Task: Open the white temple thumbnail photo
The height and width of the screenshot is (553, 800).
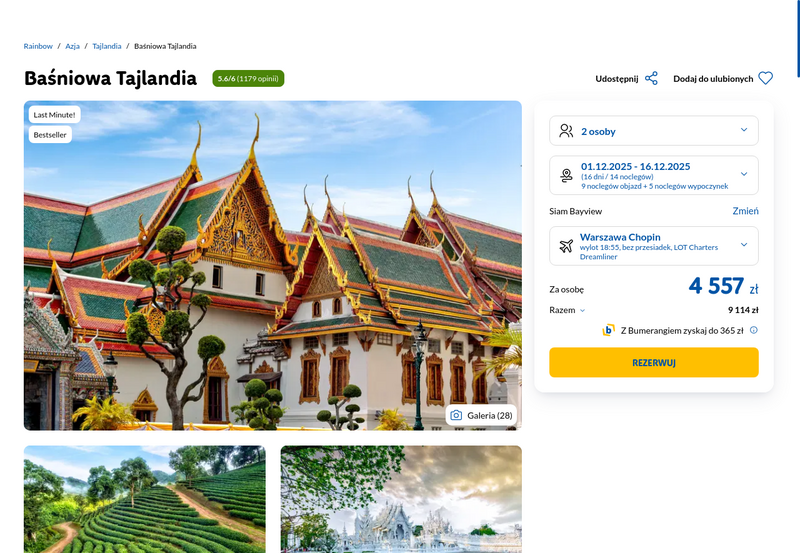Action: coord(401,499)
